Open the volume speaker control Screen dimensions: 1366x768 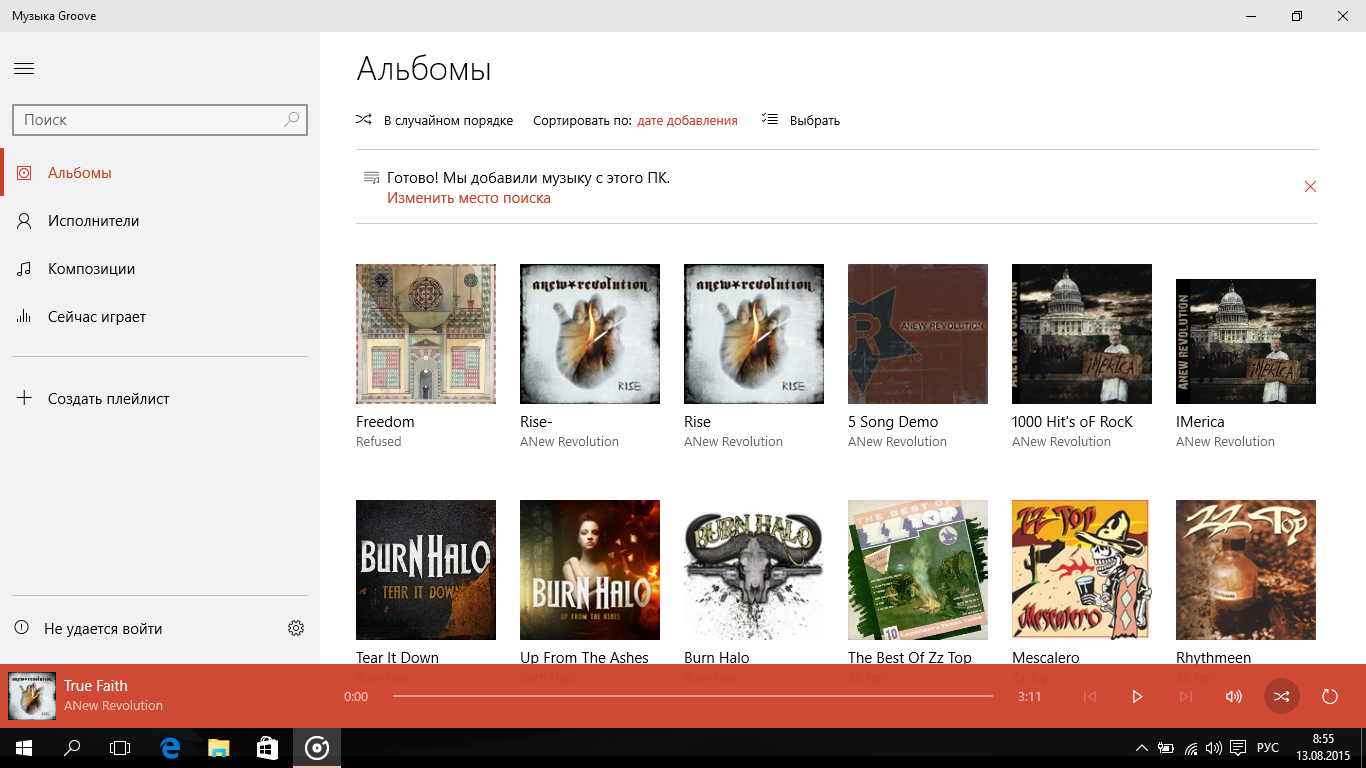1234,696
